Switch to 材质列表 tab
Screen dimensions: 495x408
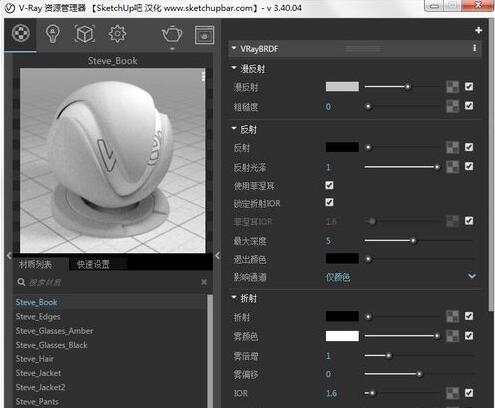[x=36, y=265]
